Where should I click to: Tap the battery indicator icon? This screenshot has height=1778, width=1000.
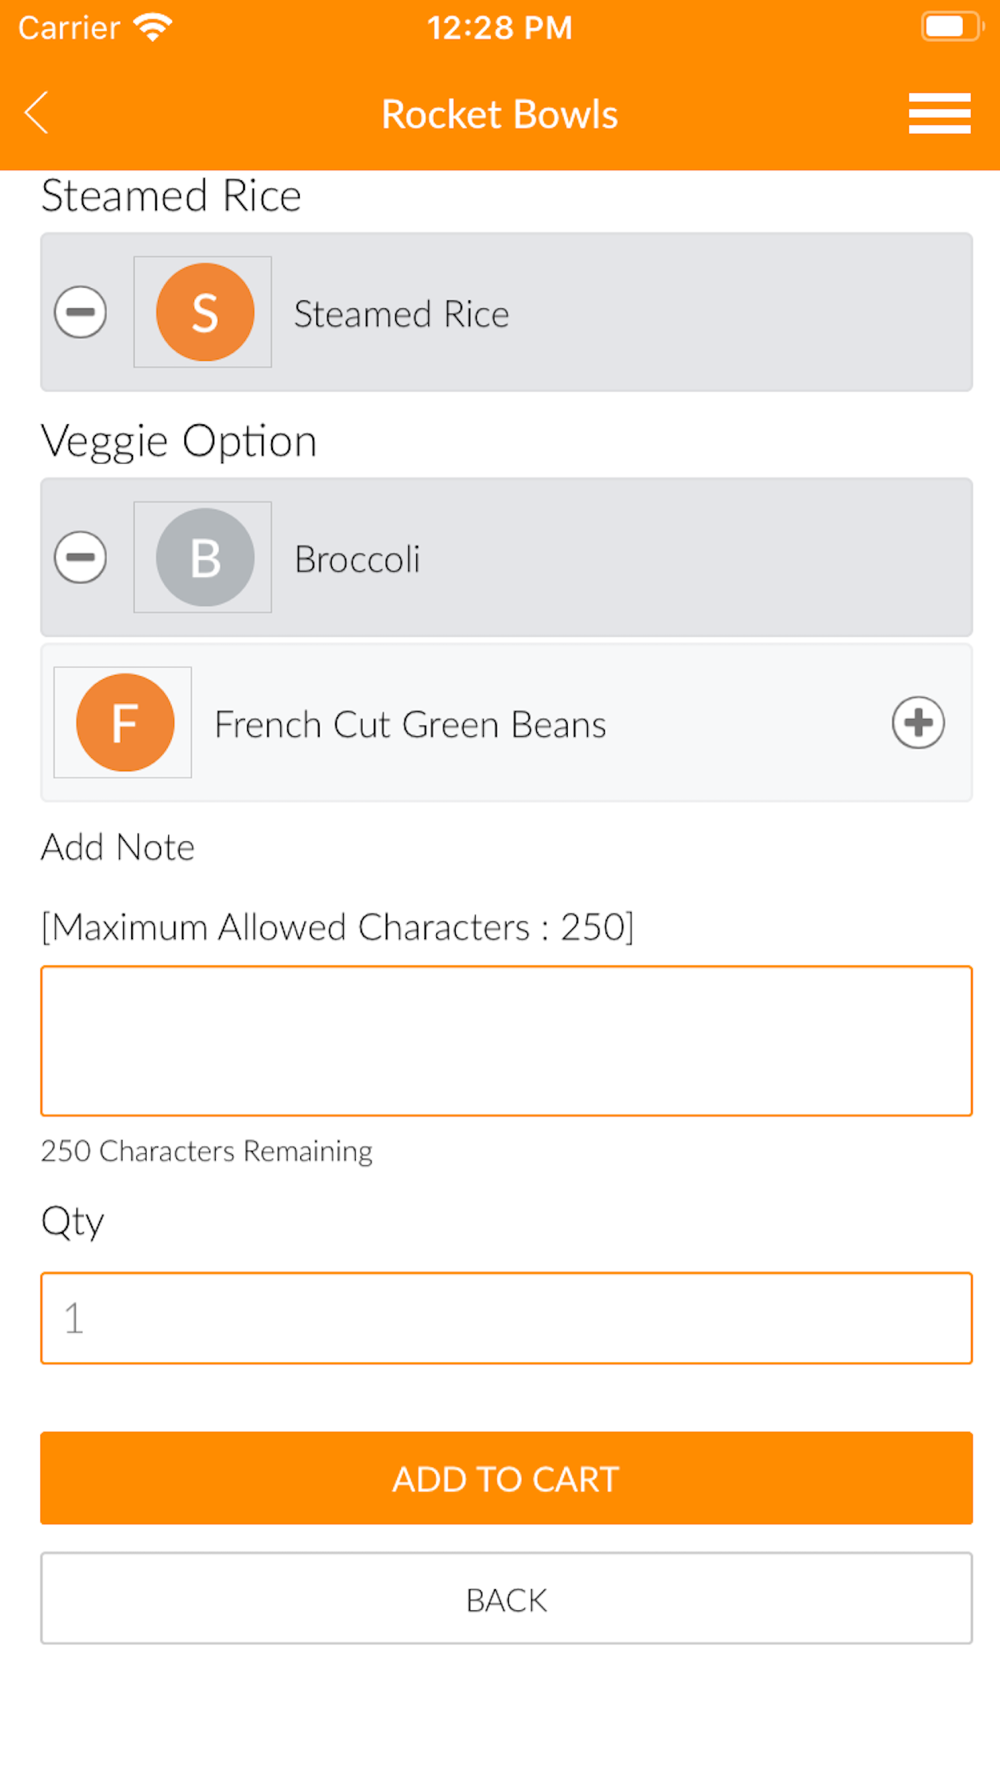click(x=951, y=26)
